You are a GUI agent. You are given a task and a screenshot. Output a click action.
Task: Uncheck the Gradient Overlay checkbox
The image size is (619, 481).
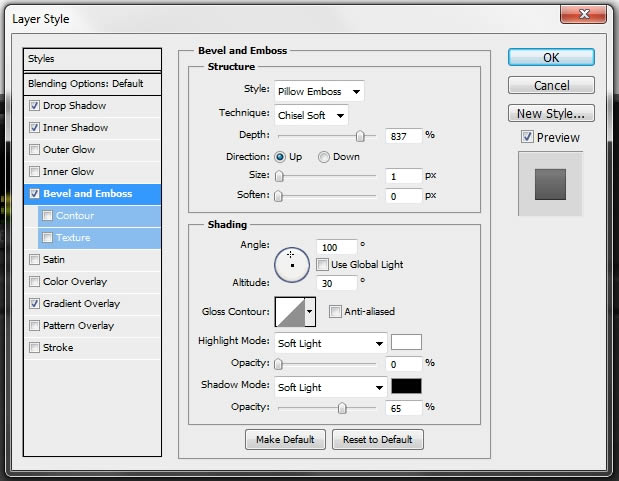(34, 303)
